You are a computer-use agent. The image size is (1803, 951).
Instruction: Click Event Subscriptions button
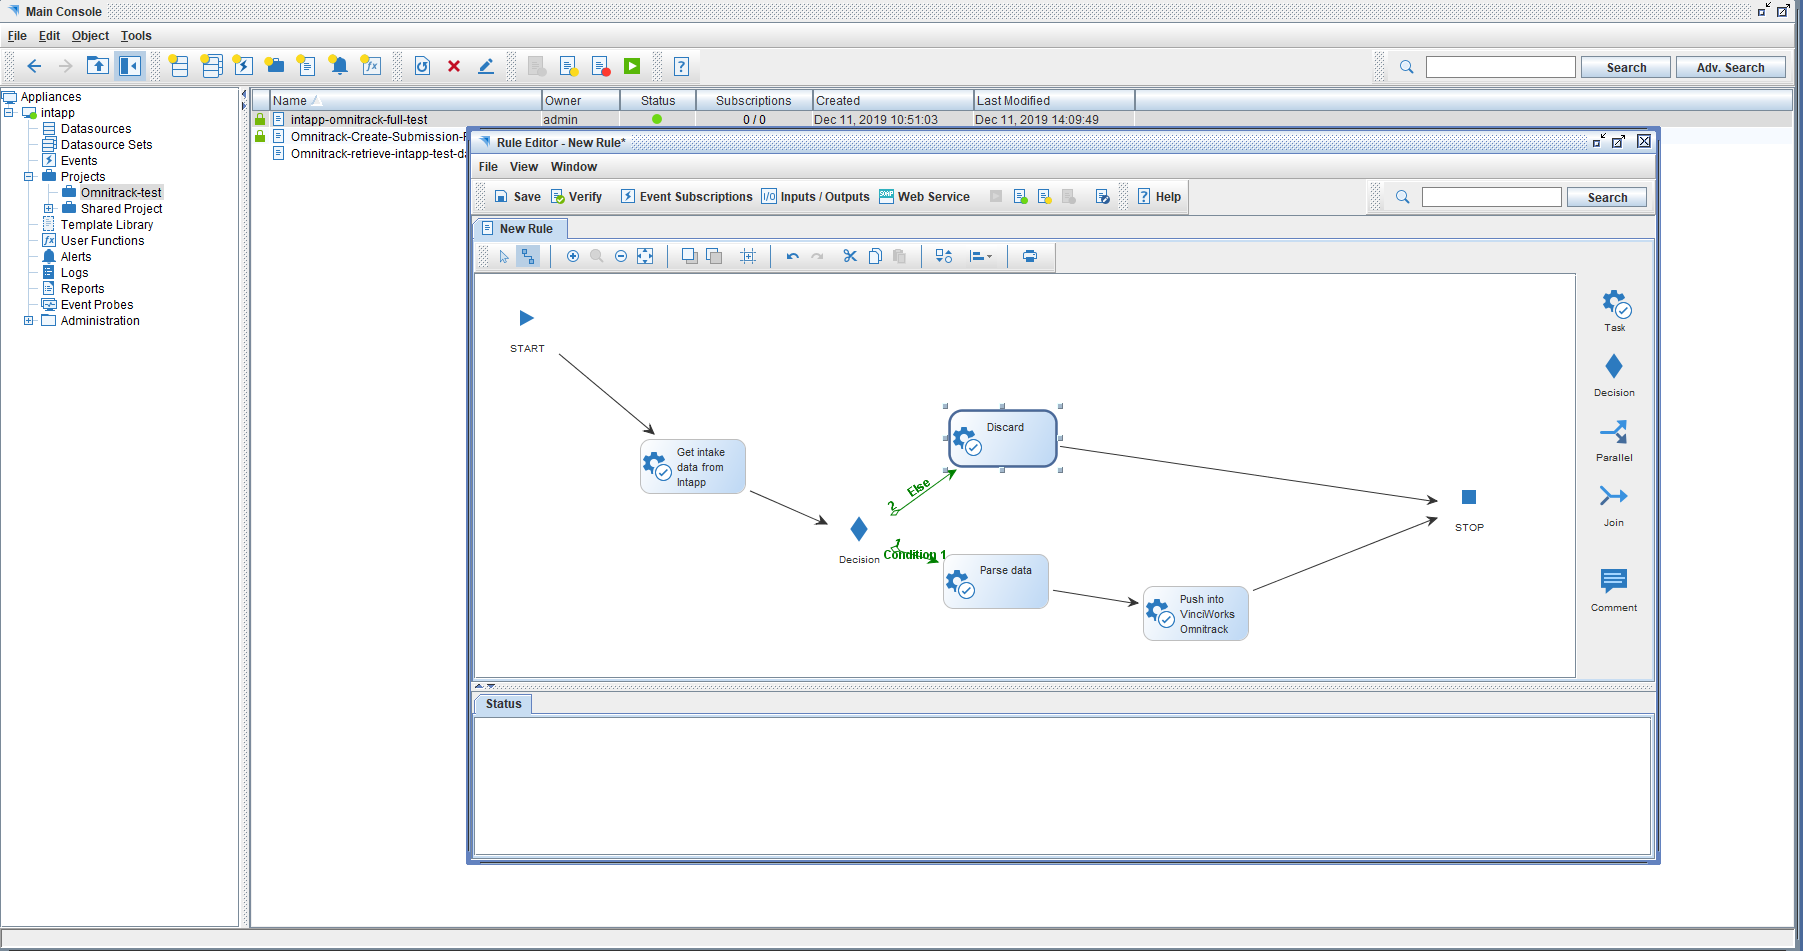tap(686, 197)
